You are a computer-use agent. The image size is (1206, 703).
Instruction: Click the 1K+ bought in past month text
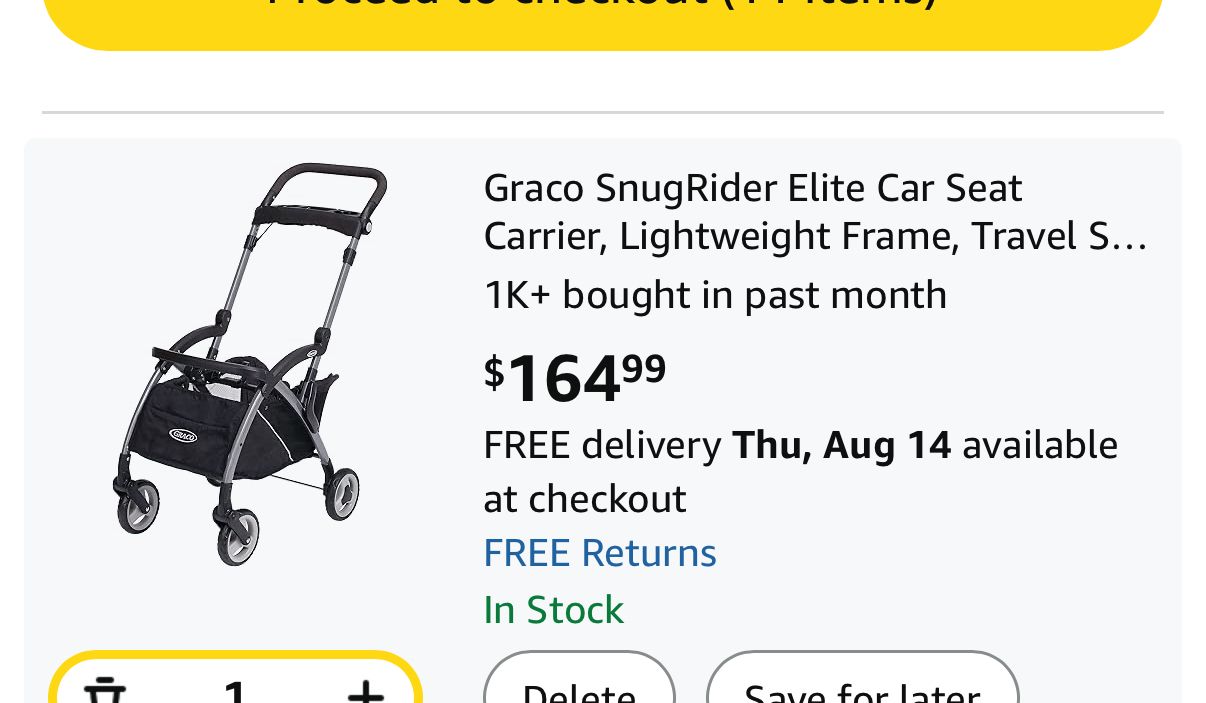714,295
